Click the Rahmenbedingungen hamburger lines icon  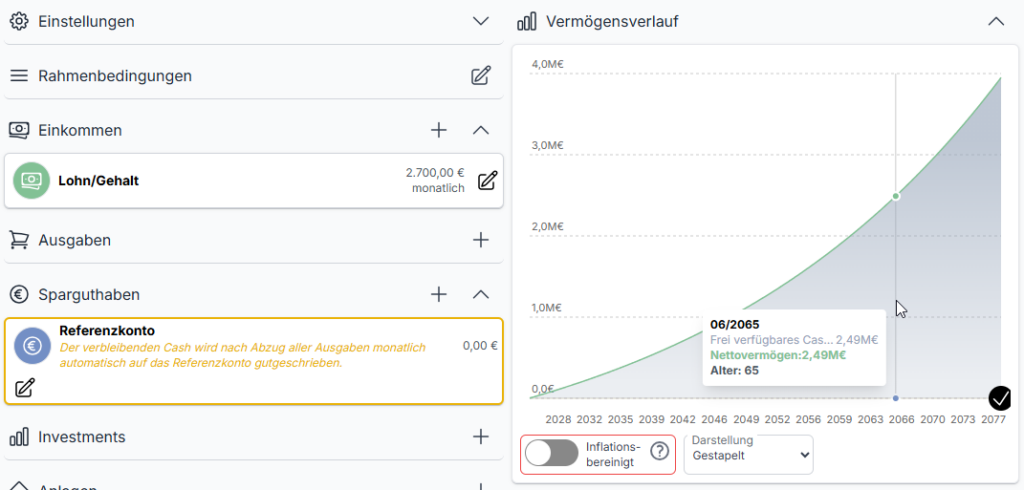20,76
